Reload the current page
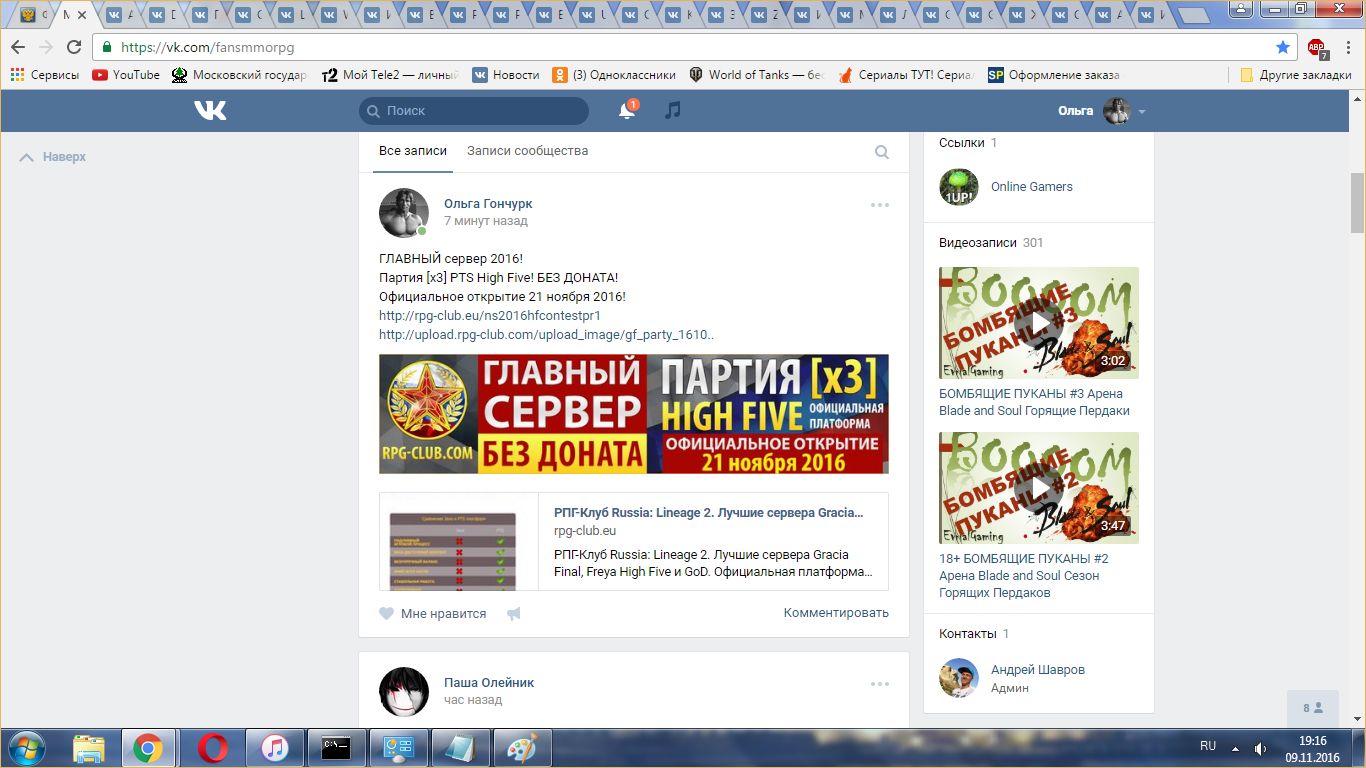 tap(74, 47)
